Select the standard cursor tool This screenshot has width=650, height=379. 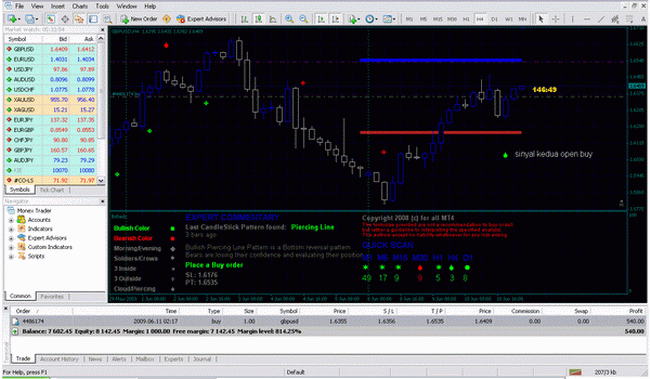point(541,19)
